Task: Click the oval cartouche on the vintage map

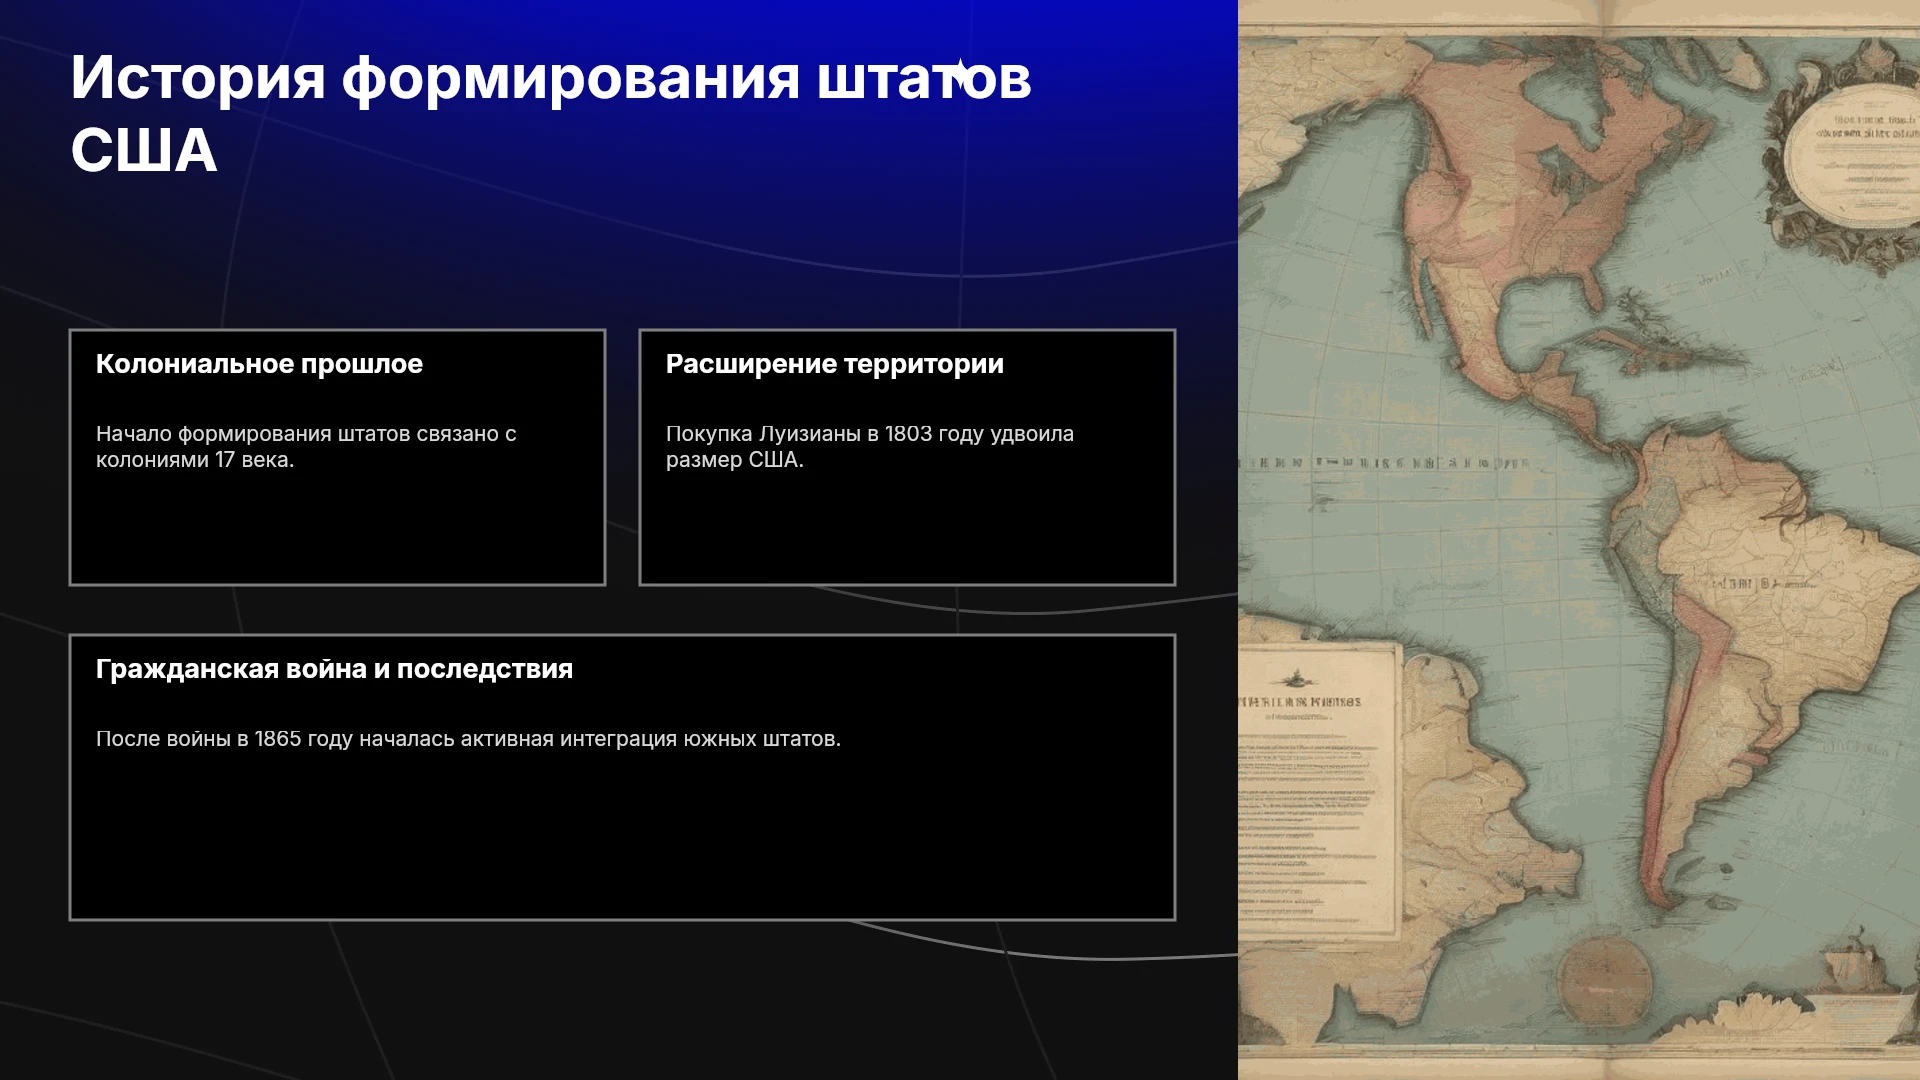Action: (1852, 155)
